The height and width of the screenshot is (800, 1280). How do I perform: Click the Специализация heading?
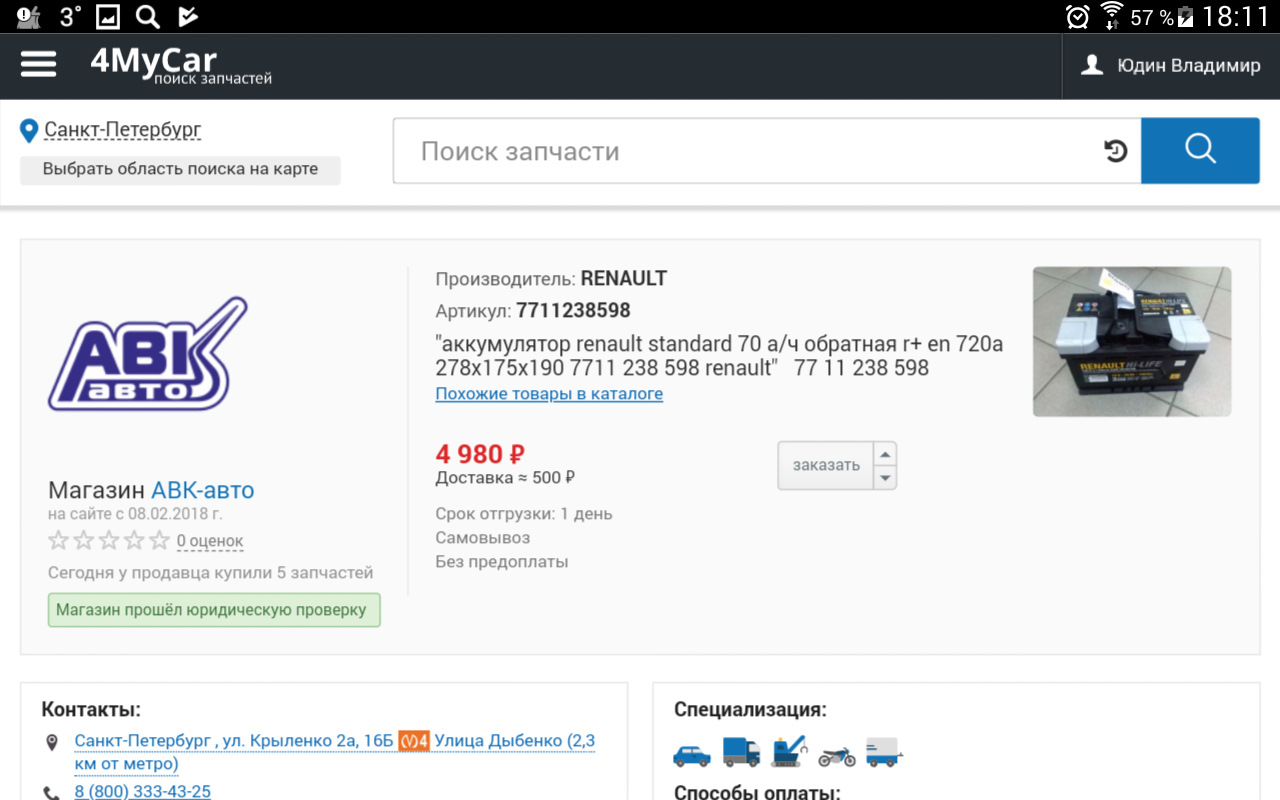750,710
